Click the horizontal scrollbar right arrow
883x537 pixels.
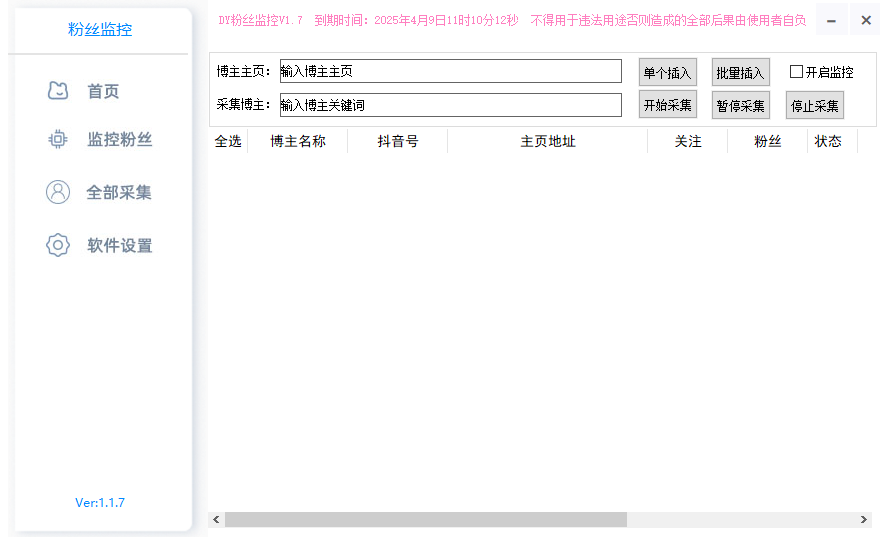click(864, 520)
